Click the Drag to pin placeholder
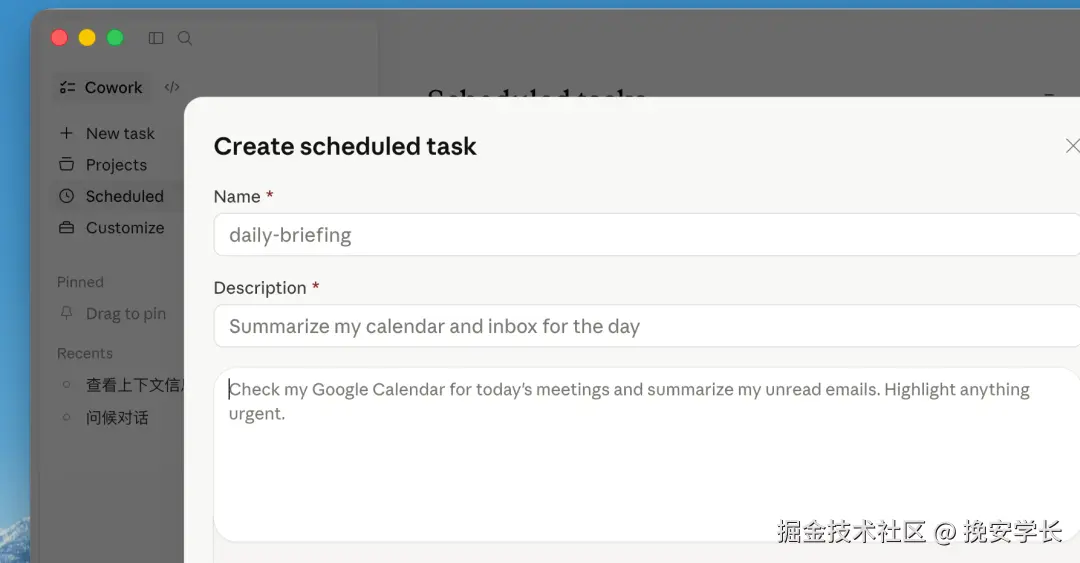The width and height of the screenshot is (1080, 563). pyautogui.click(x=125, y=314)
